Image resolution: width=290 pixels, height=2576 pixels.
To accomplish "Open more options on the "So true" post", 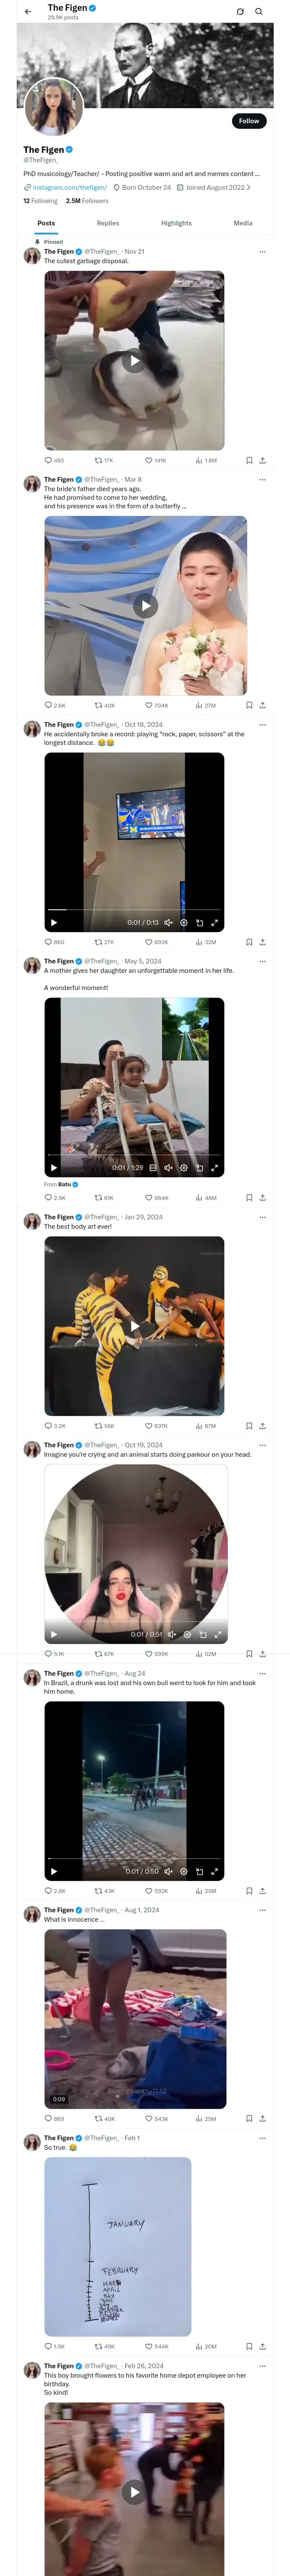I will point(262,2138).
